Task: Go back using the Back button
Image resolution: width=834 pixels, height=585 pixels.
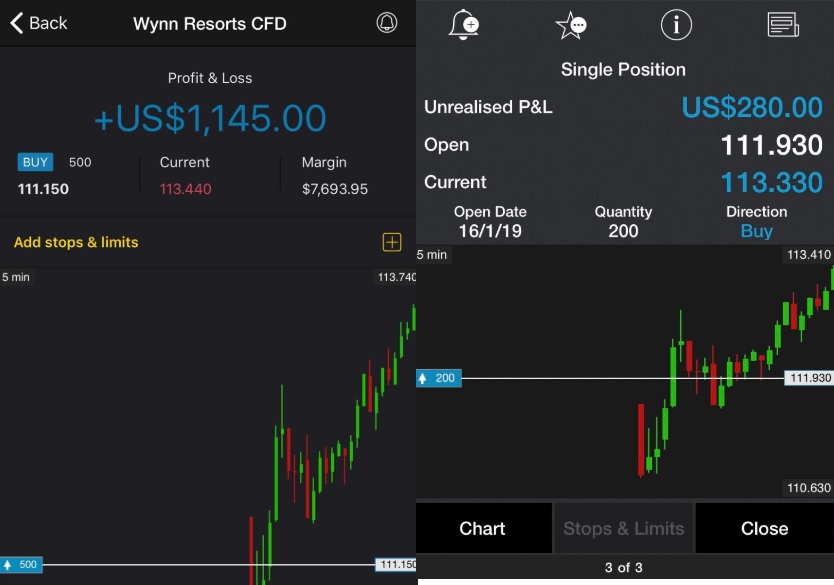Action: point(39,23)
